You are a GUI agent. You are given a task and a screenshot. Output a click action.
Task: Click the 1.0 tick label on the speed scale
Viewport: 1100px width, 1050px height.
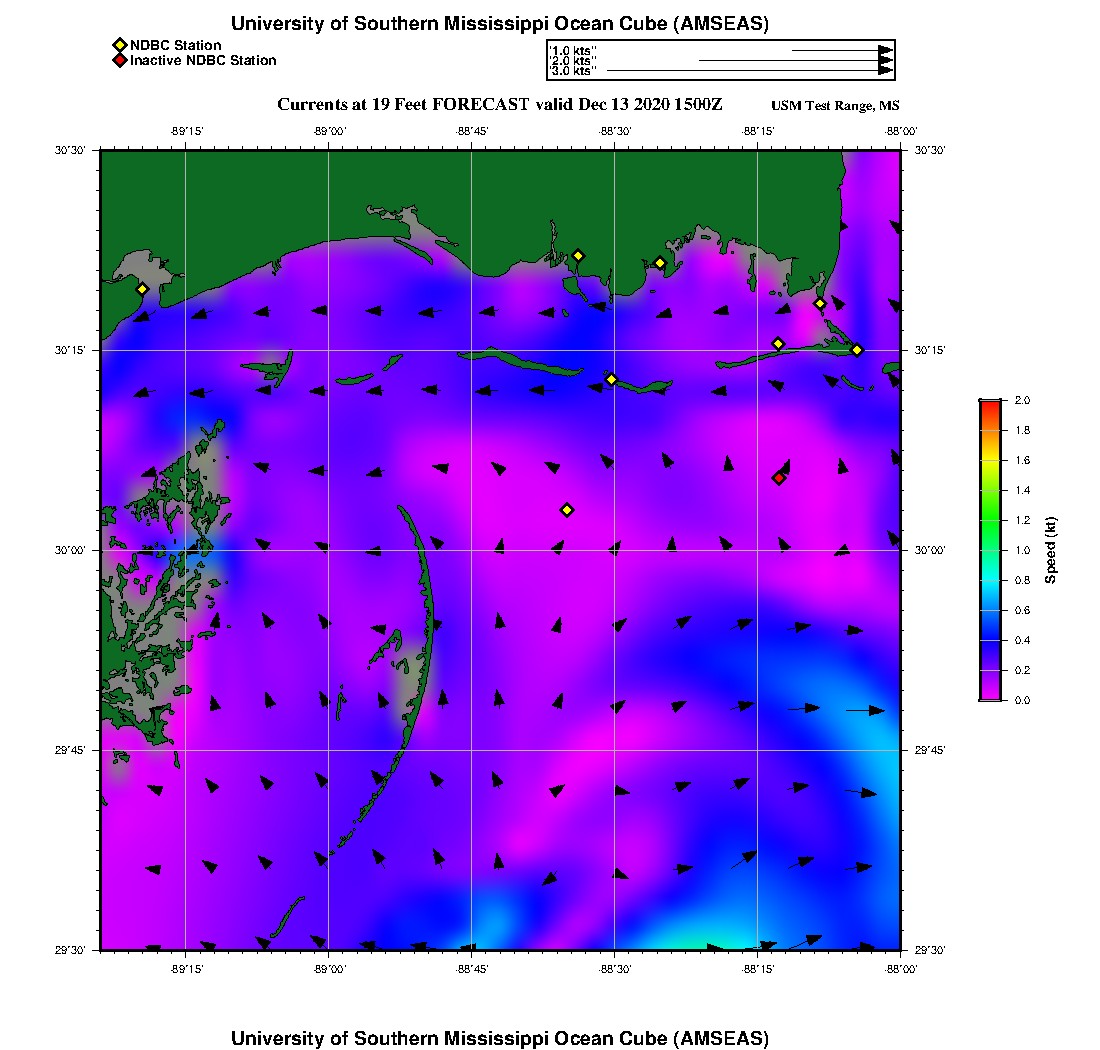click(x=1023, y=550)
